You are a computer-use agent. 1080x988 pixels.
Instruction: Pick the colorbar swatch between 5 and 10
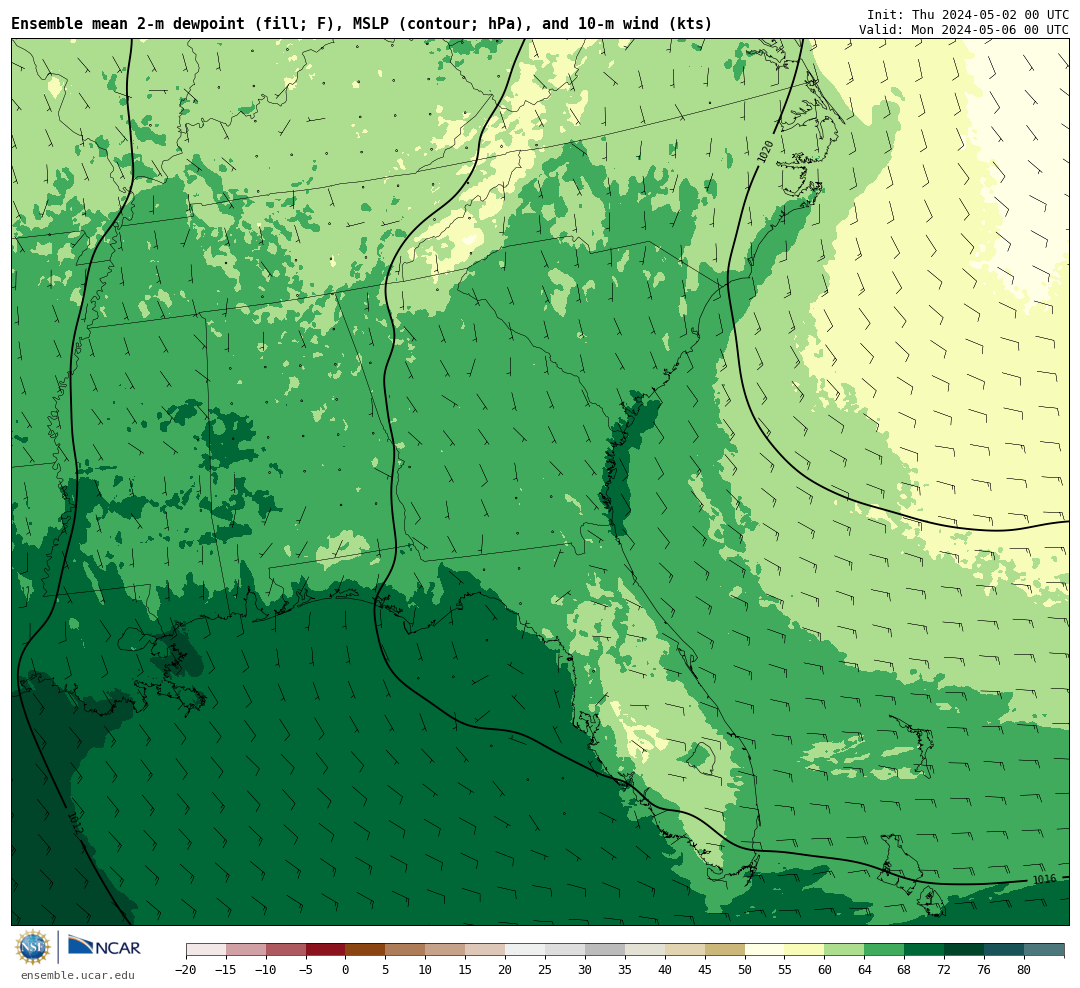pyautogui.click(x=406, y=950)
